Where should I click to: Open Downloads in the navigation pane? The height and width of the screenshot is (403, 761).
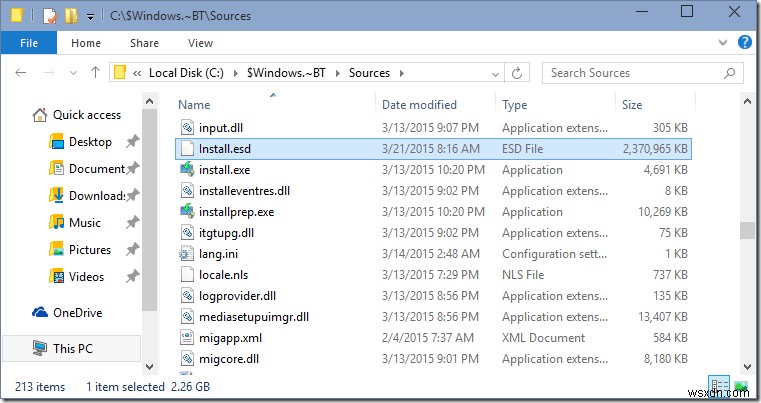point(97,196)
